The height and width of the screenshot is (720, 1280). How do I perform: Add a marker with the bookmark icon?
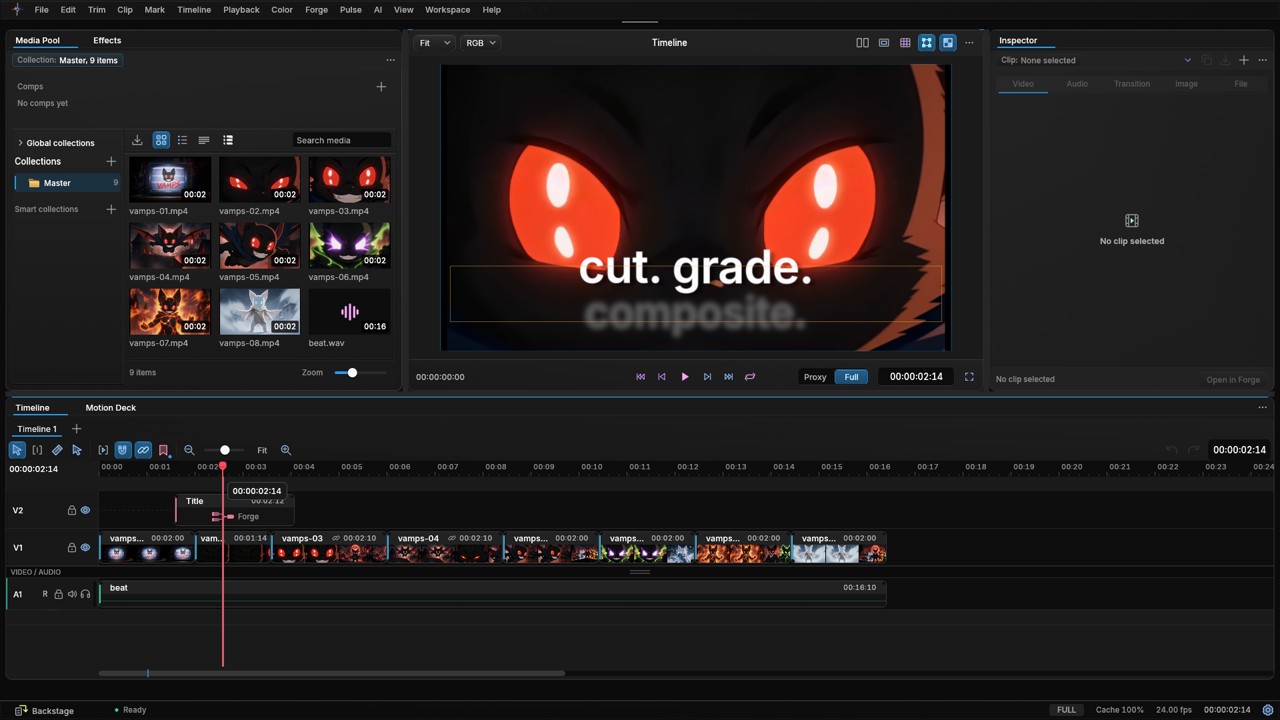164,450
